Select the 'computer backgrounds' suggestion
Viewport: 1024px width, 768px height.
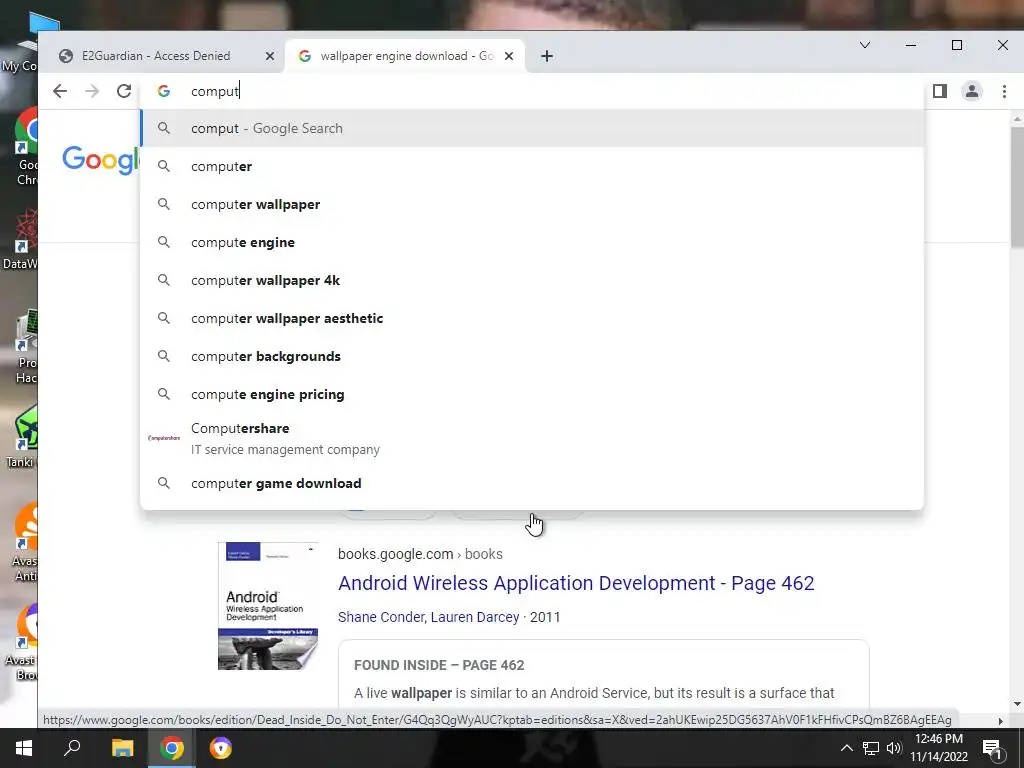tap(532, 357)
